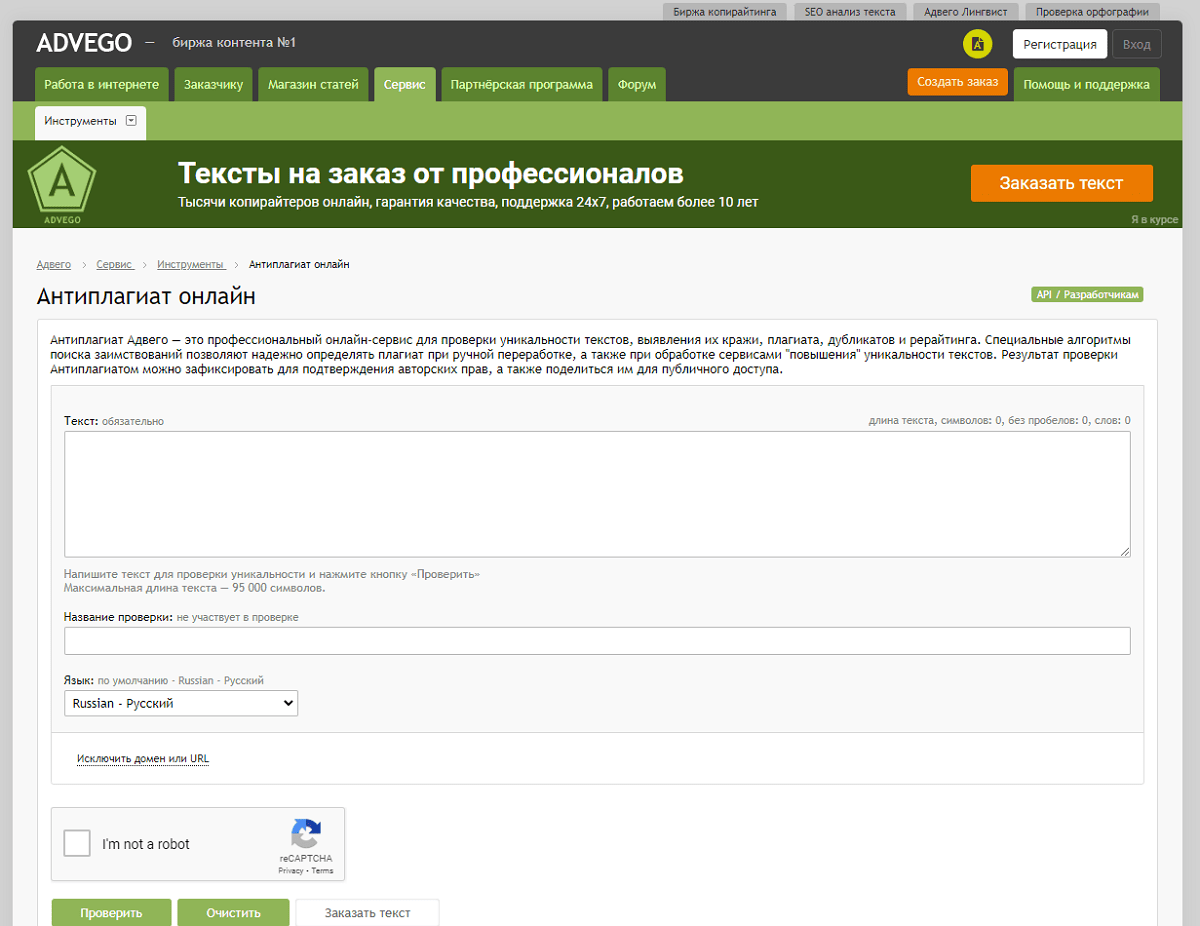Click orange Заказать текст banner button
Image resolution: width=1200 pixels, height=926 pixels.
[1061, 184]
